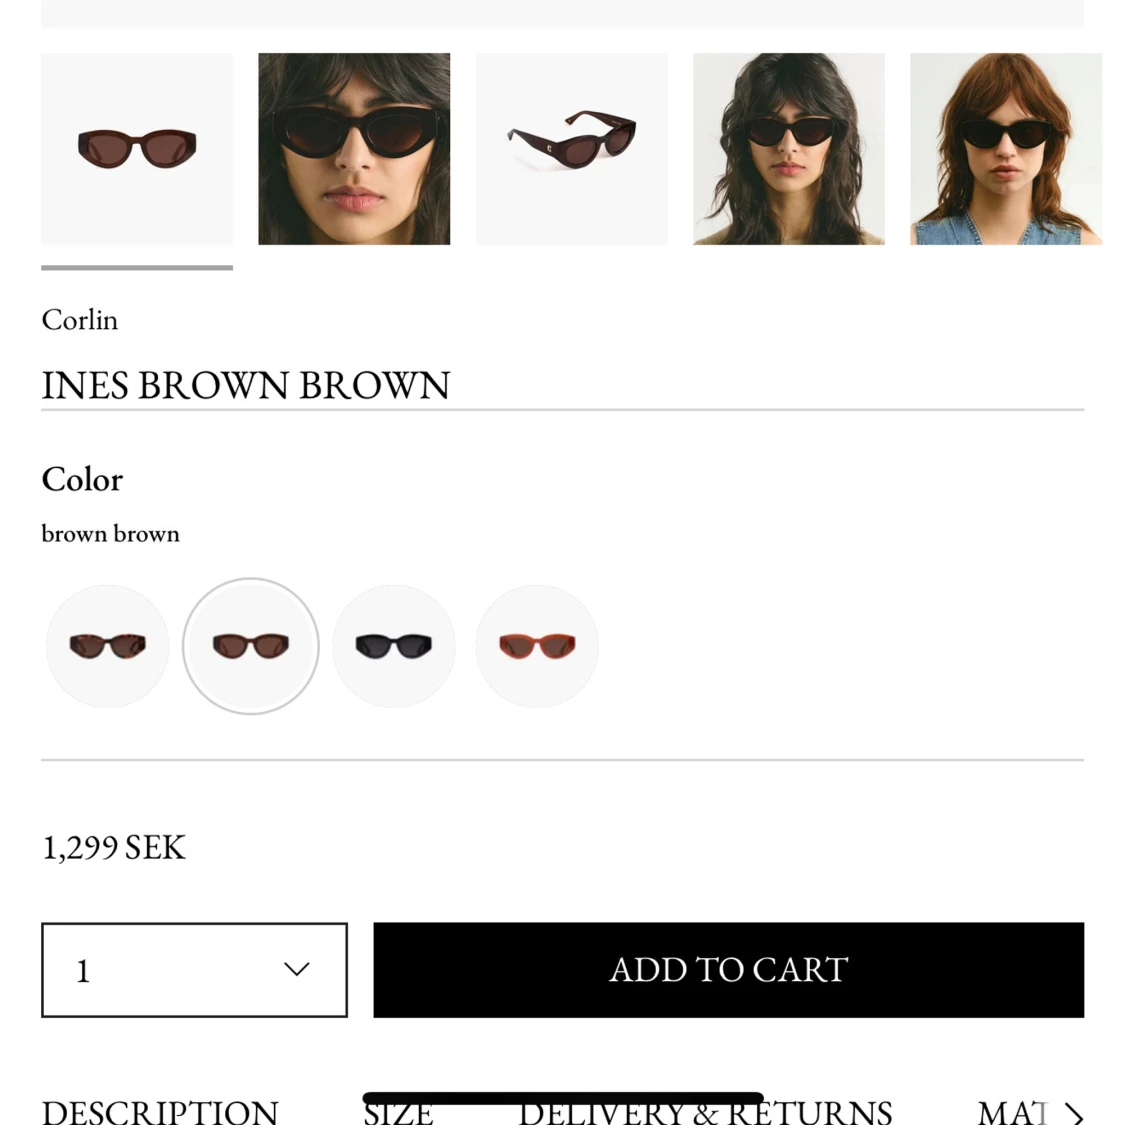Select the tortoise color swatch
Image resolution: width=1125 pixels, height=1125 pixels.
(x=108, y=646)
